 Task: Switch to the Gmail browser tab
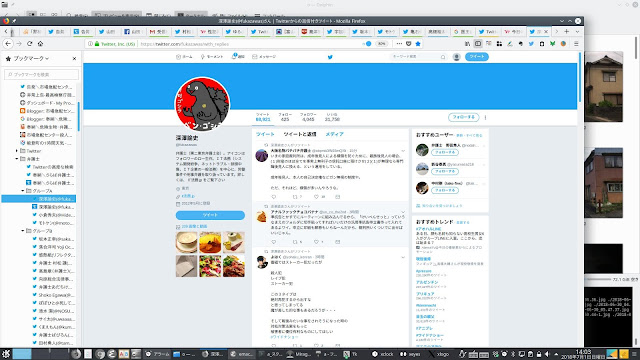coord(158,31)
